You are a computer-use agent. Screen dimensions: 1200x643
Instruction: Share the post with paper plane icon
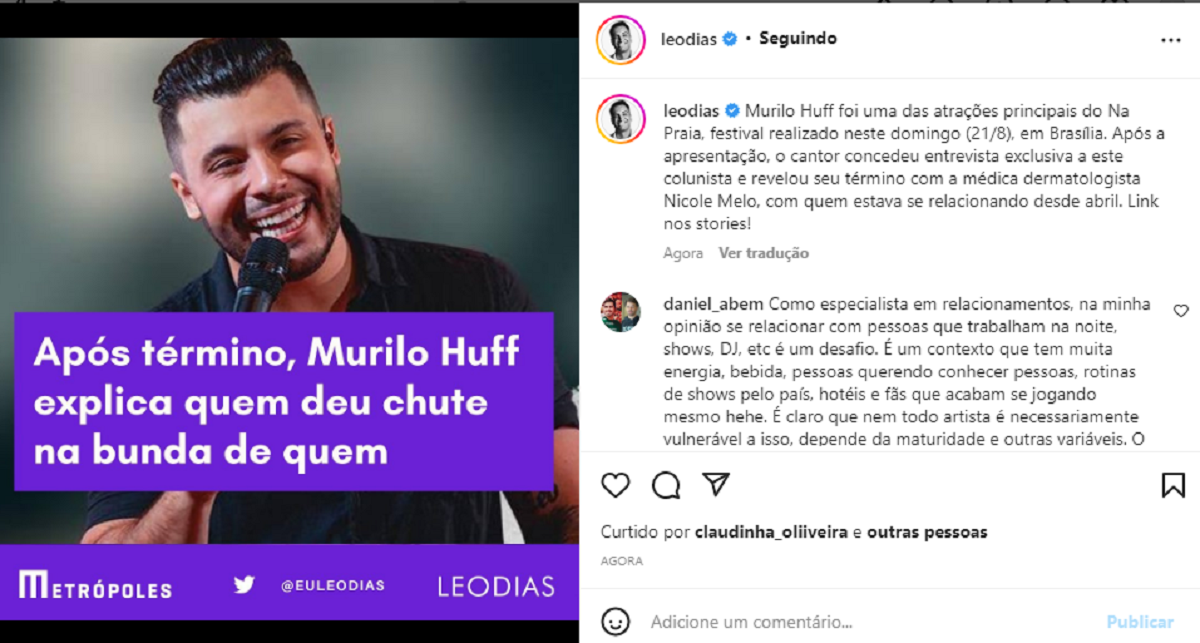point(715,485)
